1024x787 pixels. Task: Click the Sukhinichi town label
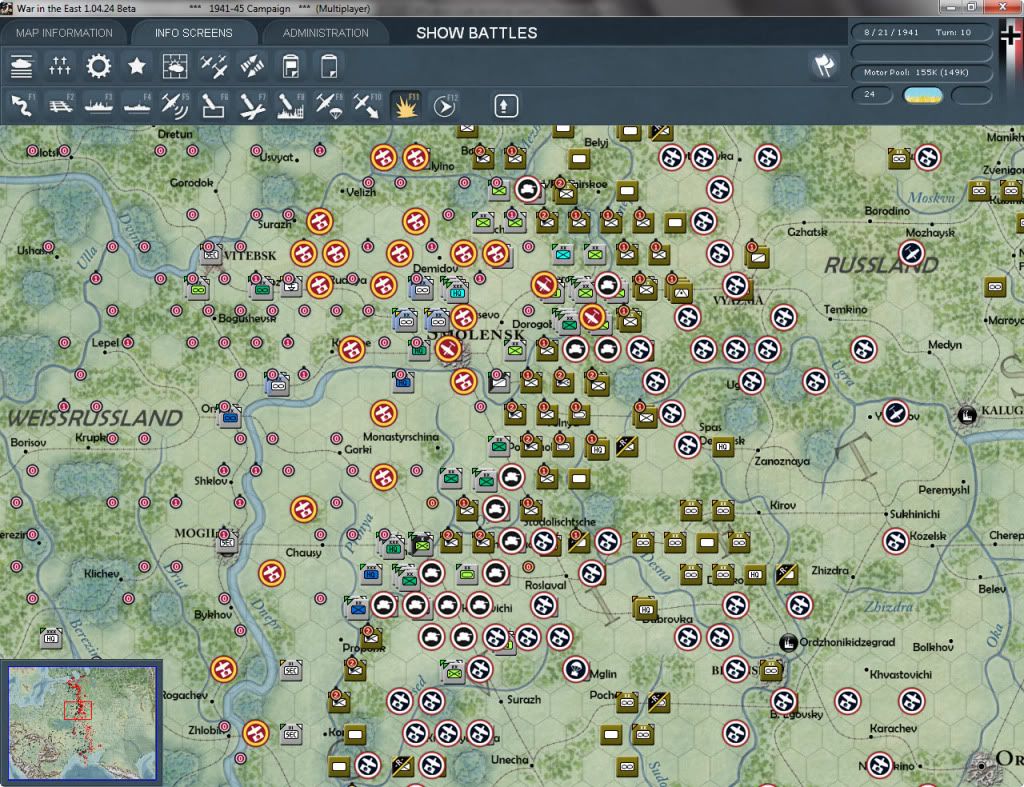[x=915, y=514]
